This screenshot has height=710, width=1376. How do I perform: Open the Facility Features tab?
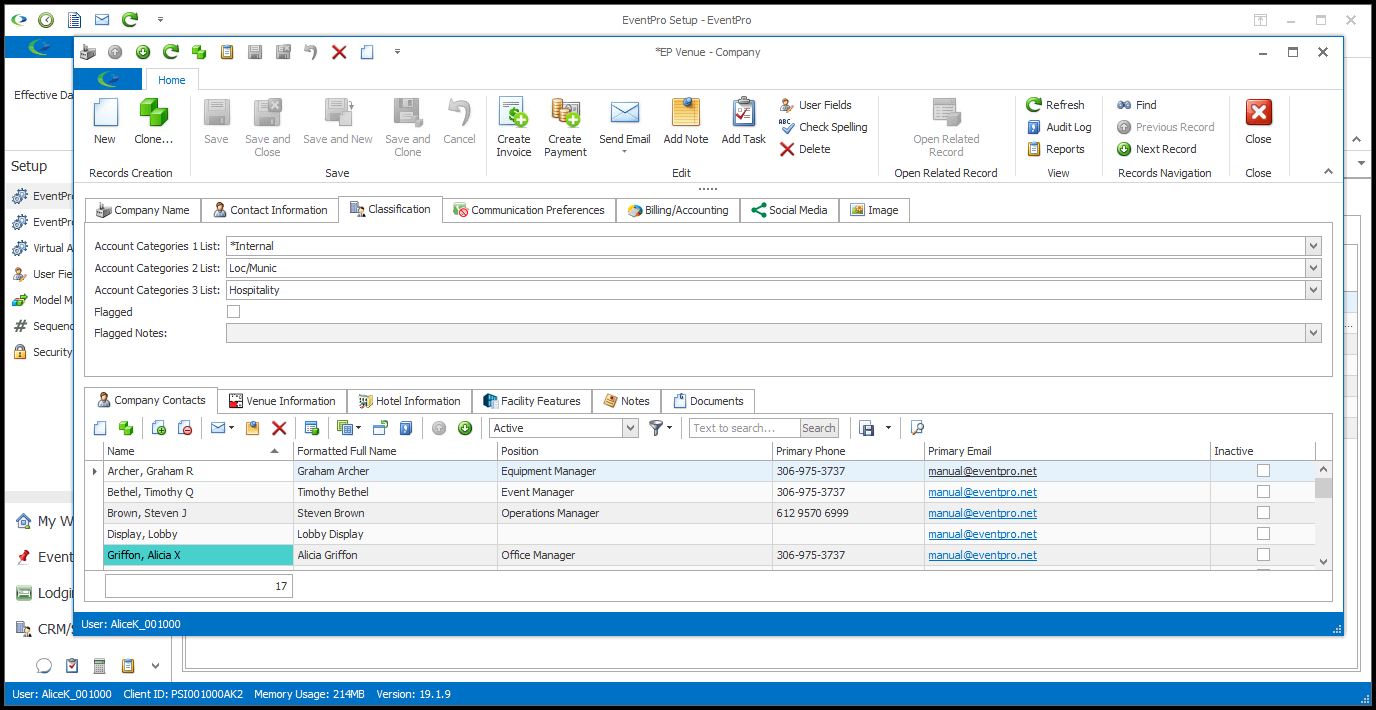[x=531, y=401]
